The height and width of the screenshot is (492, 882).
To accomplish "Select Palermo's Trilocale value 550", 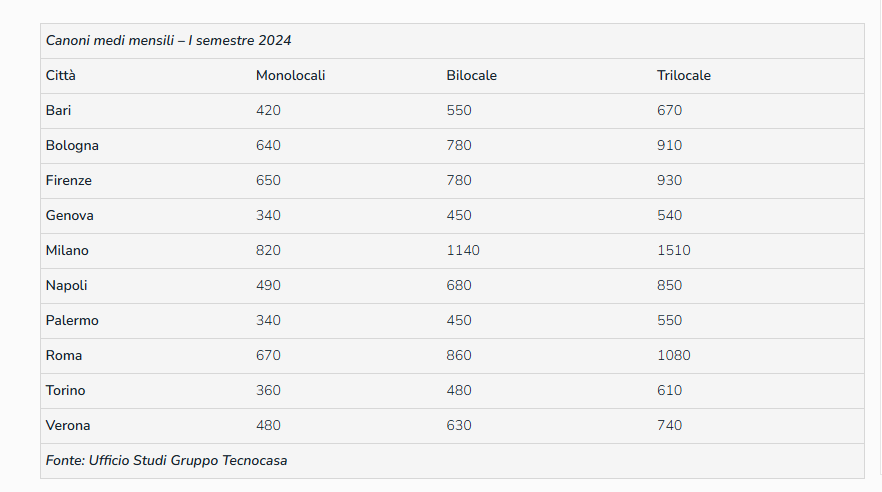I will pos(669,321).
